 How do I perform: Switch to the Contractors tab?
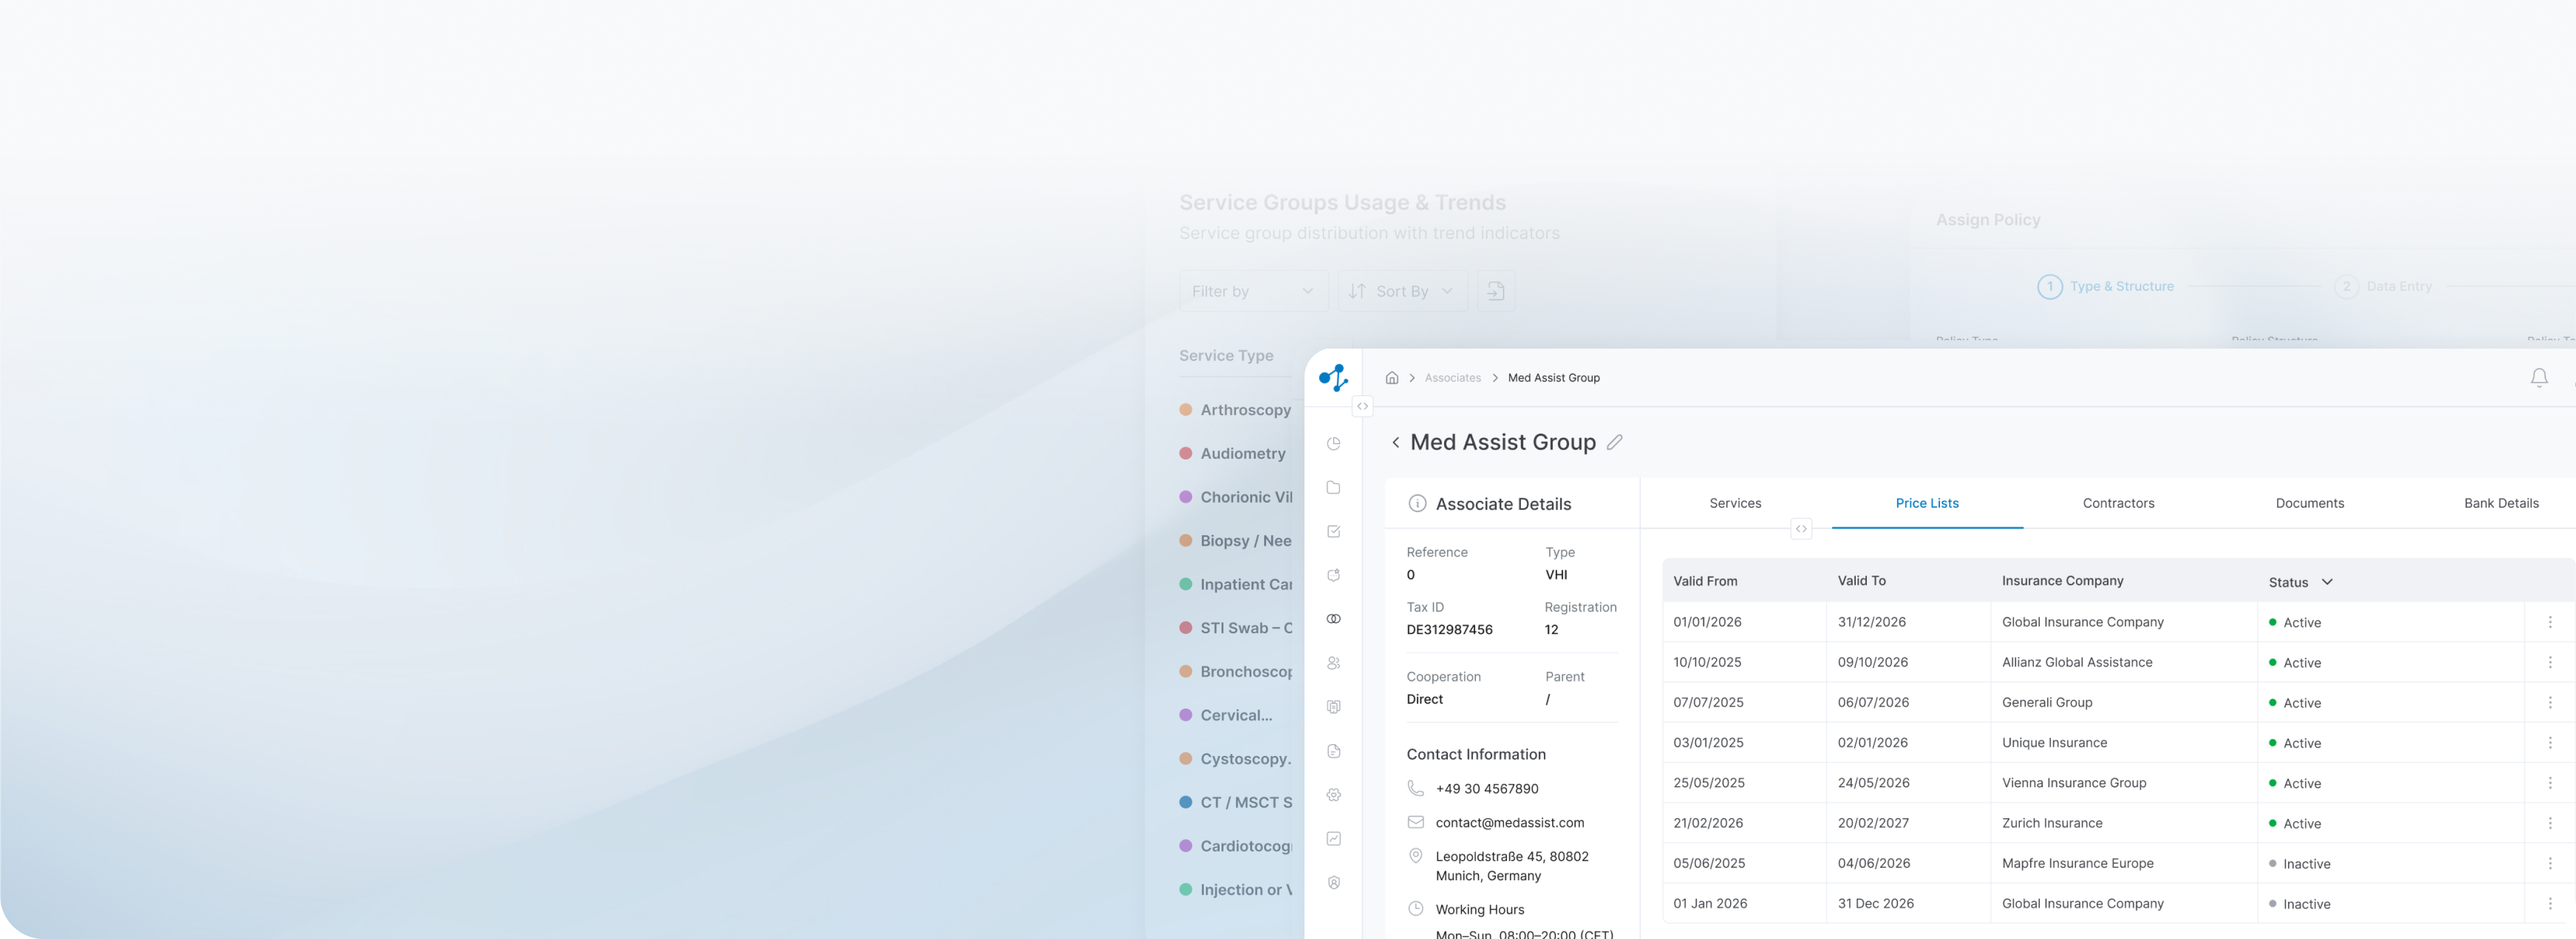[x=2118, y=503]
